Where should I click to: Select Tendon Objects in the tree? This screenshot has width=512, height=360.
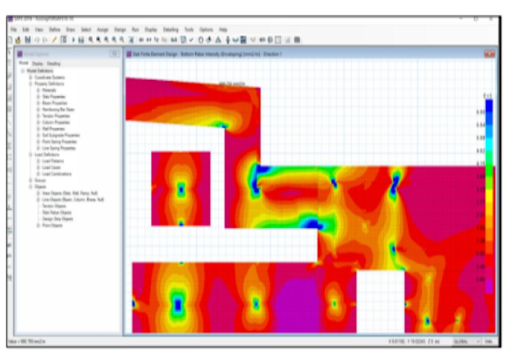pyautogui.click(x=54, y=206)
